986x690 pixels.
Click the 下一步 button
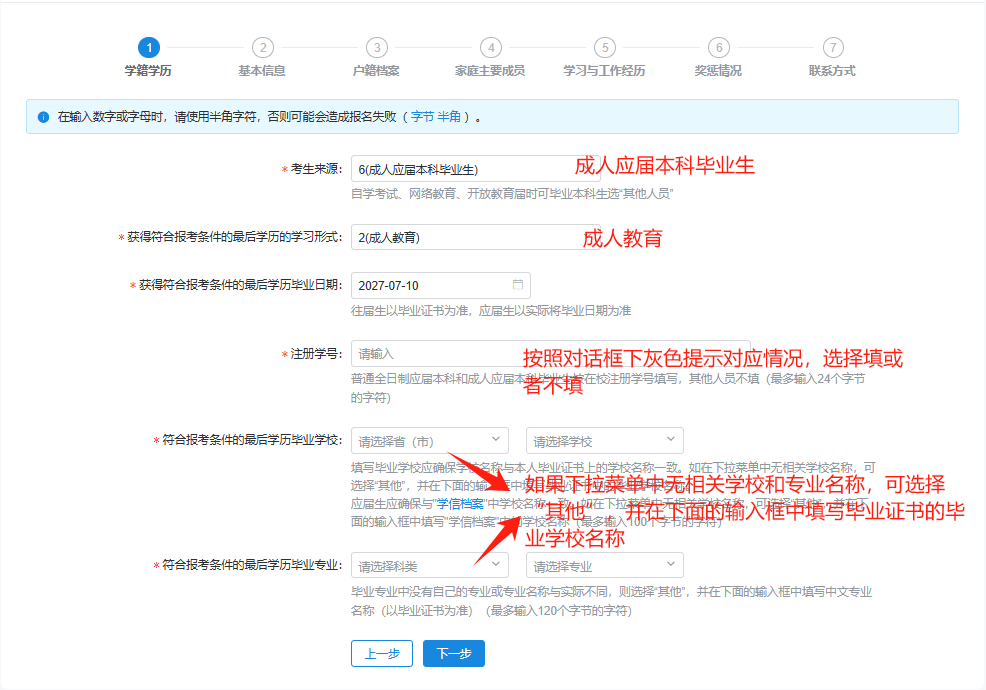pos(454,654)
